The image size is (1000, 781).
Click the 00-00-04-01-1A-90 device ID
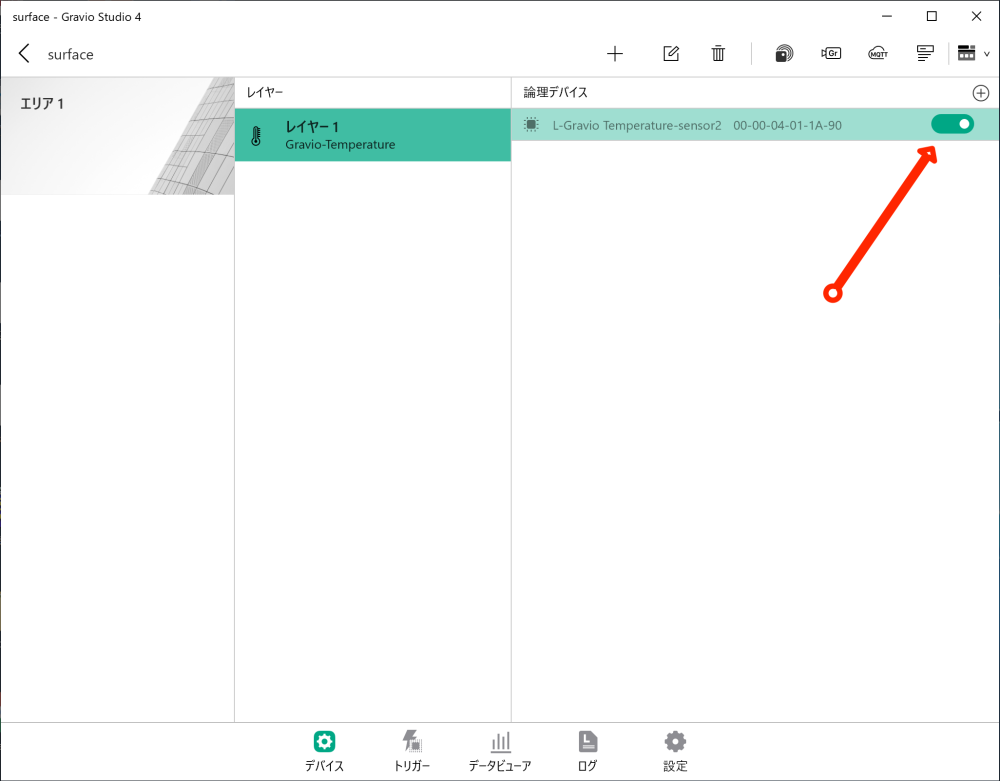point(787,126)
